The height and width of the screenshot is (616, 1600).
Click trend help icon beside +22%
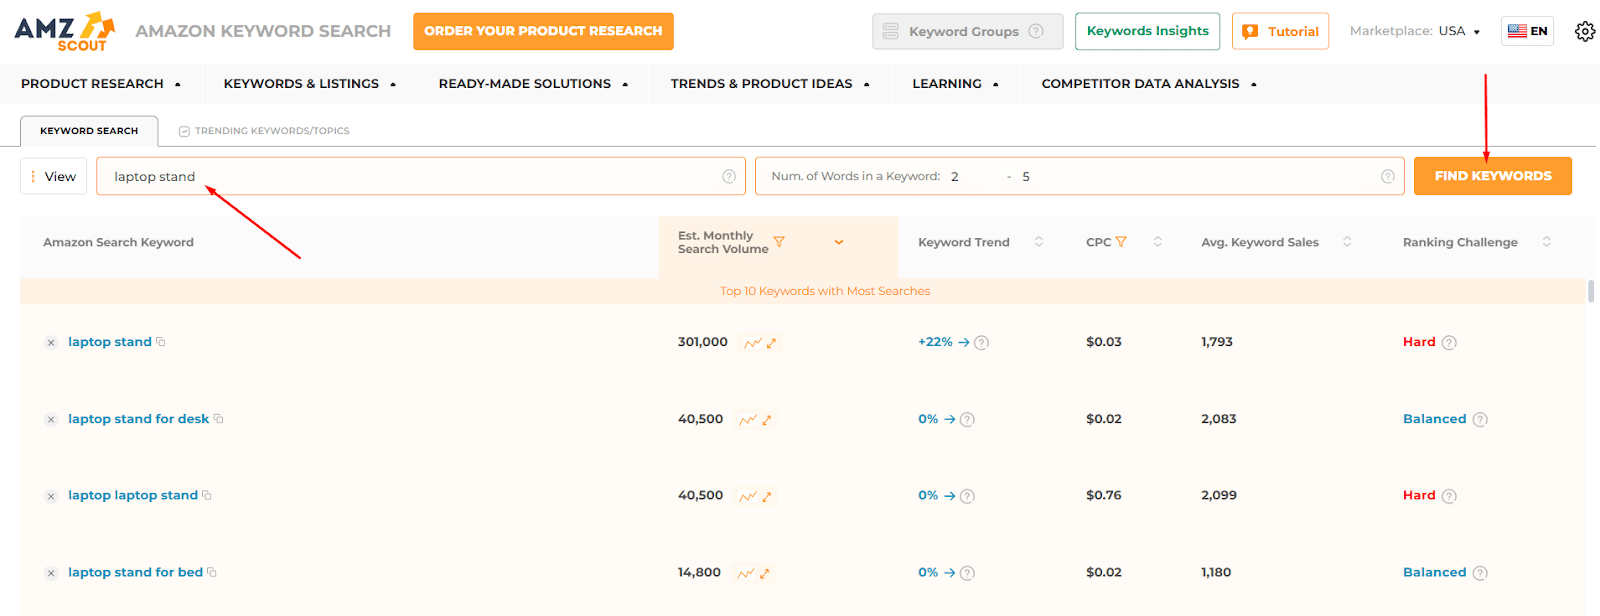point(982,343)
